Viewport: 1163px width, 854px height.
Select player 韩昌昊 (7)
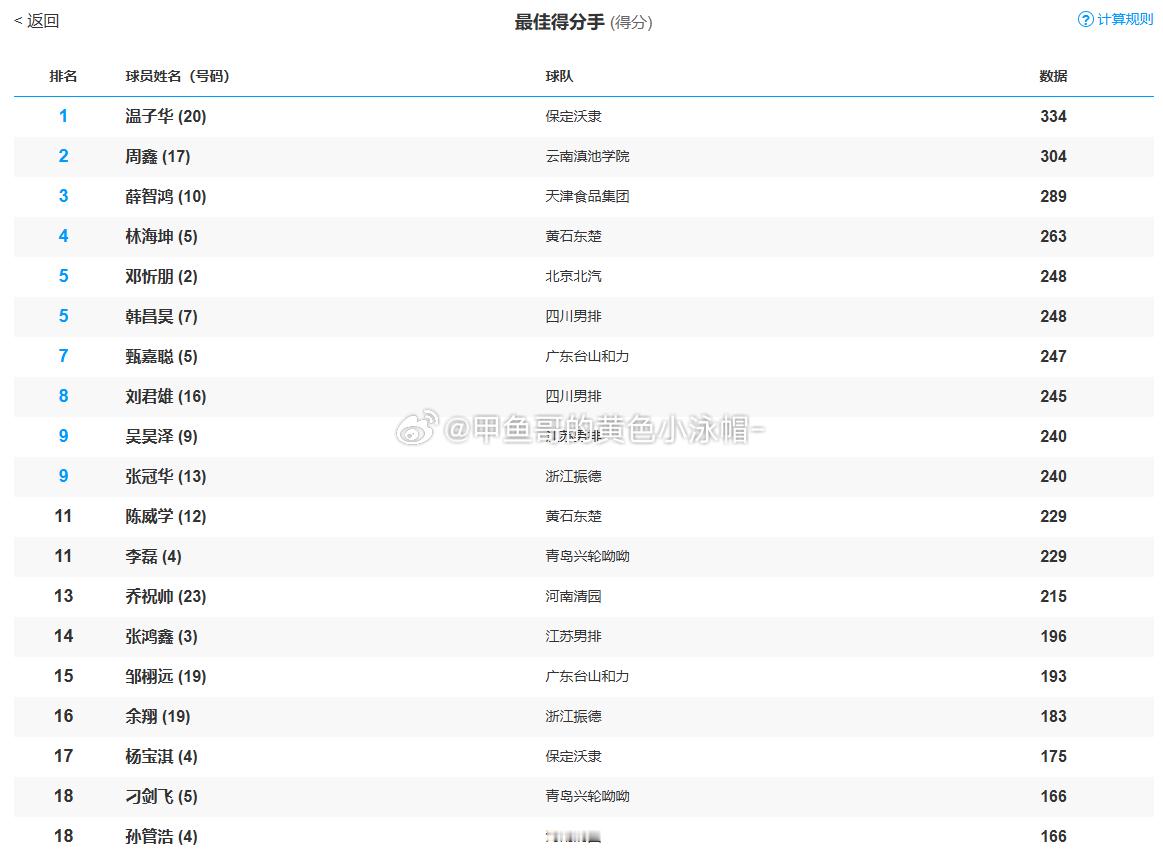point(161,317)
